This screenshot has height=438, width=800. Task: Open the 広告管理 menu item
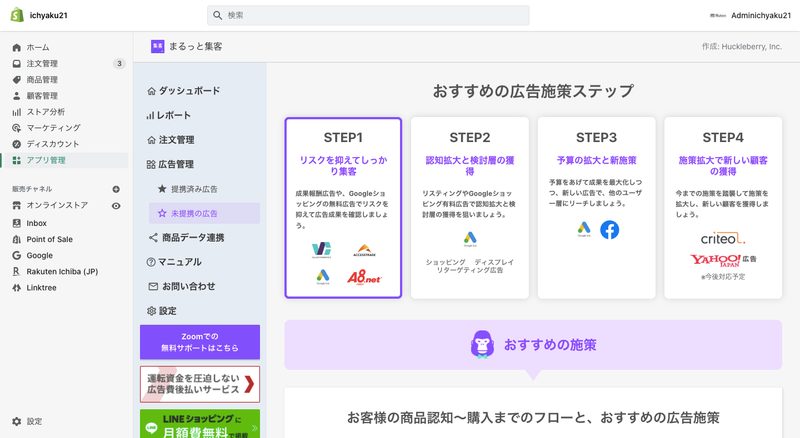170,164
